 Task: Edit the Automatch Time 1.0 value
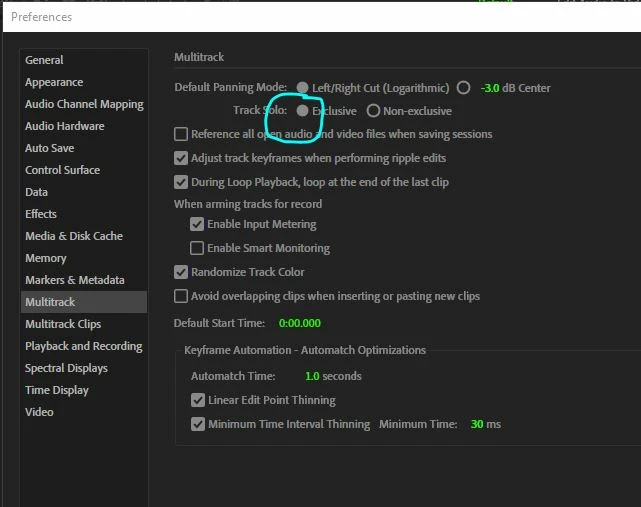(x=312, y=376)
